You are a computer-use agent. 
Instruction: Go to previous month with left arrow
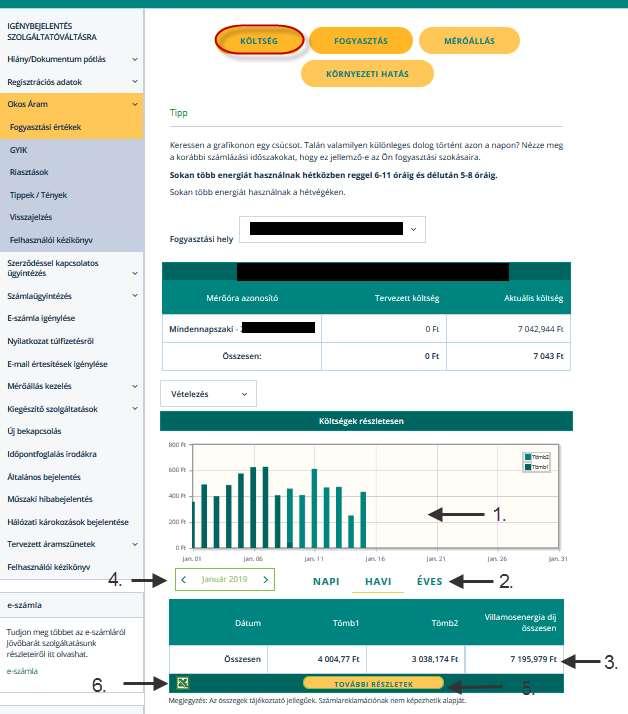point(184,580)
